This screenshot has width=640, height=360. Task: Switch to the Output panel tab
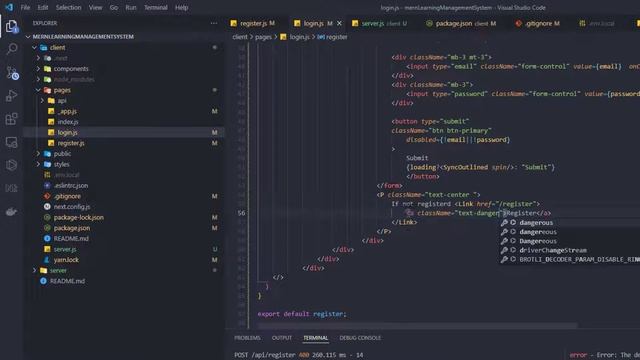click(282, 338)
